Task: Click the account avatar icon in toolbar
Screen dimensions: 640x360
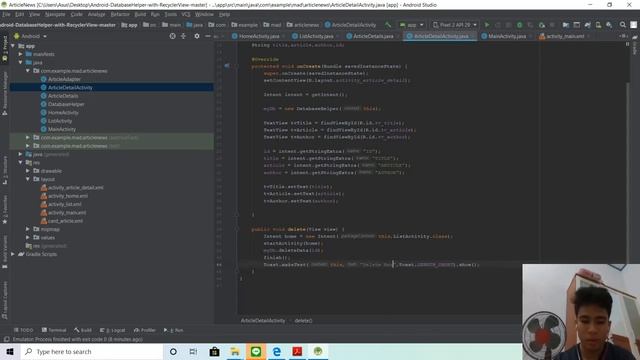Action: [633, 25]
